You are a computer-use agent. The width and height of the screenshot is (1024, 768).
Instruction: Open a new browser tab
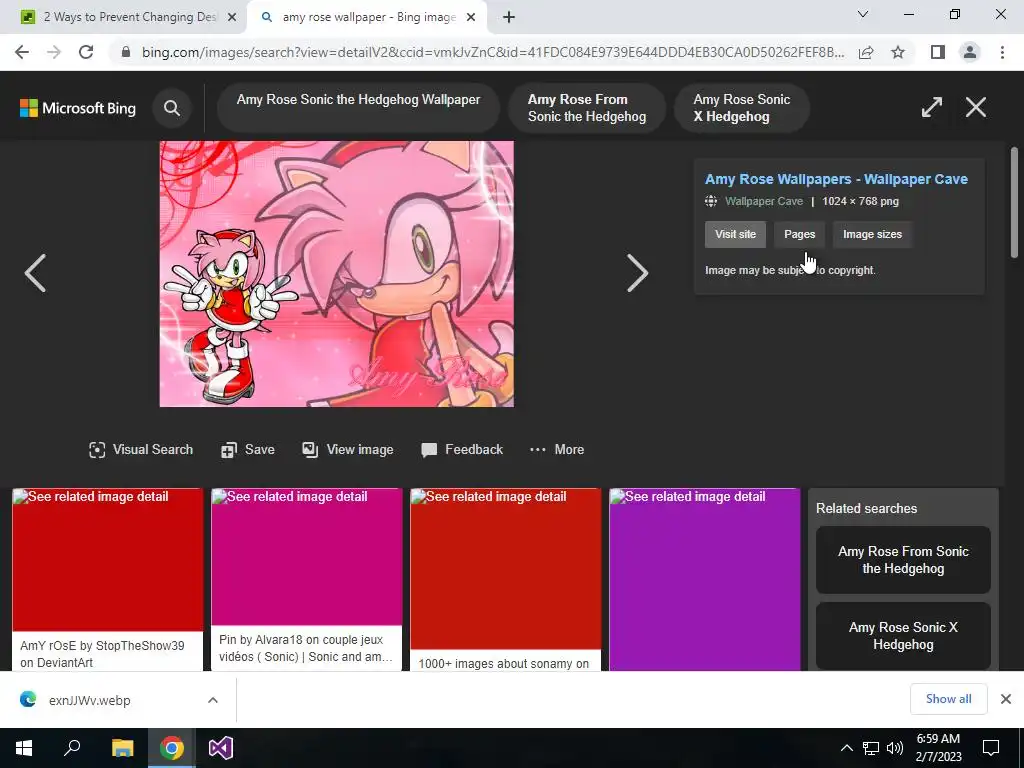[x=509, y=17]
